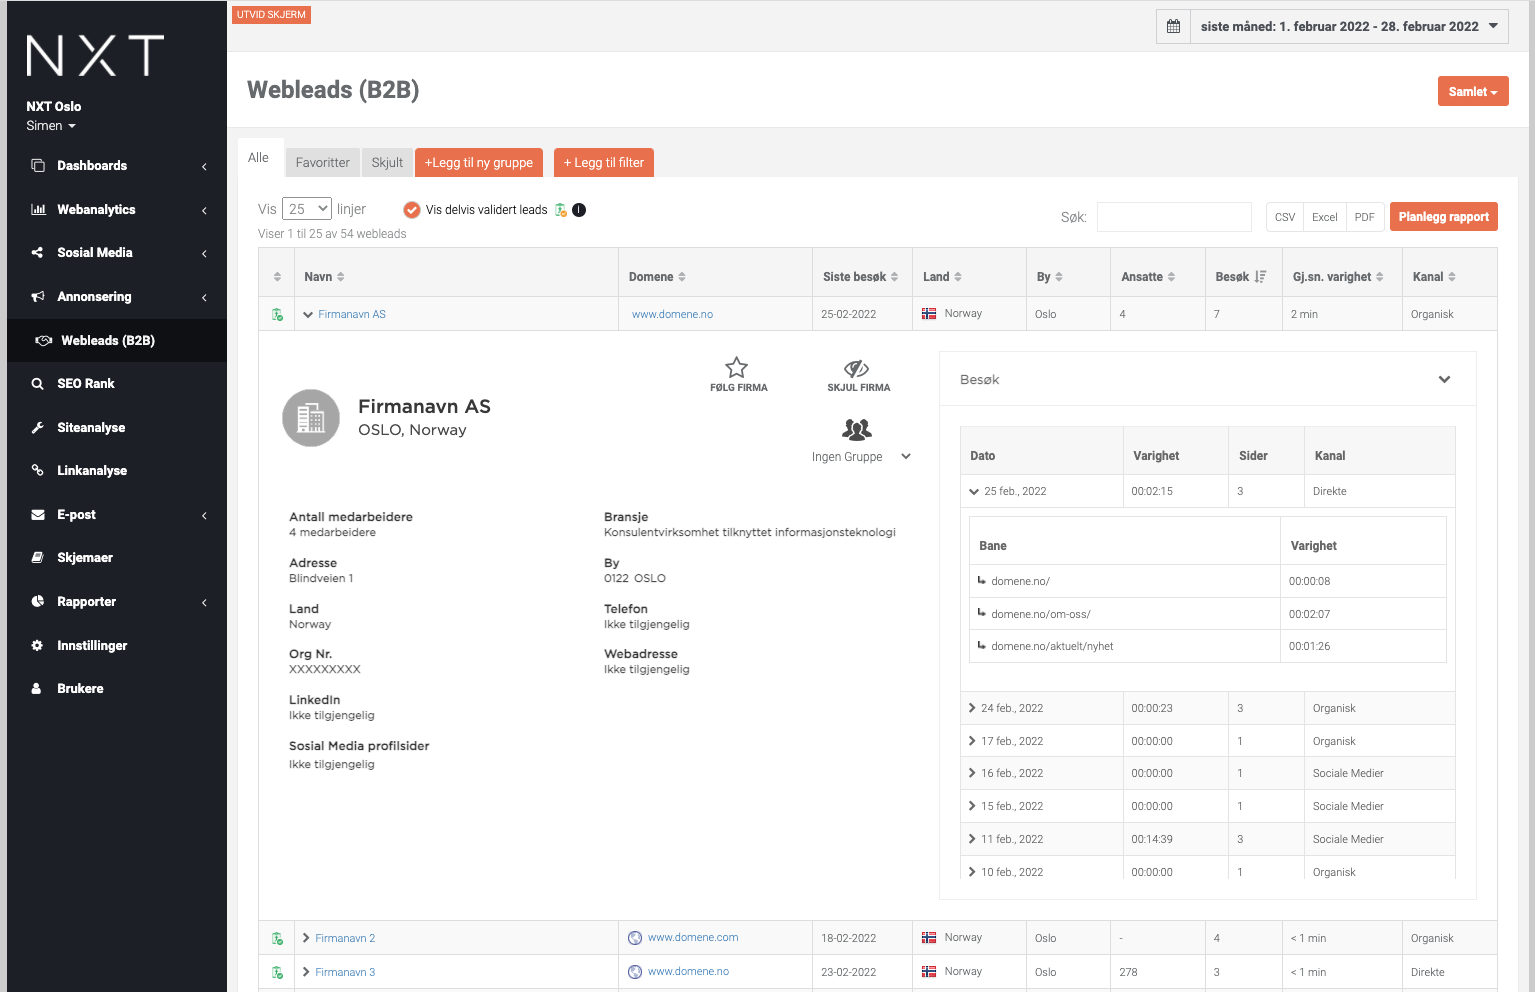Click the group people icon above Ingen Gruppe
The width and height of the screenshot is (1535, 992).
coord(857,430)
